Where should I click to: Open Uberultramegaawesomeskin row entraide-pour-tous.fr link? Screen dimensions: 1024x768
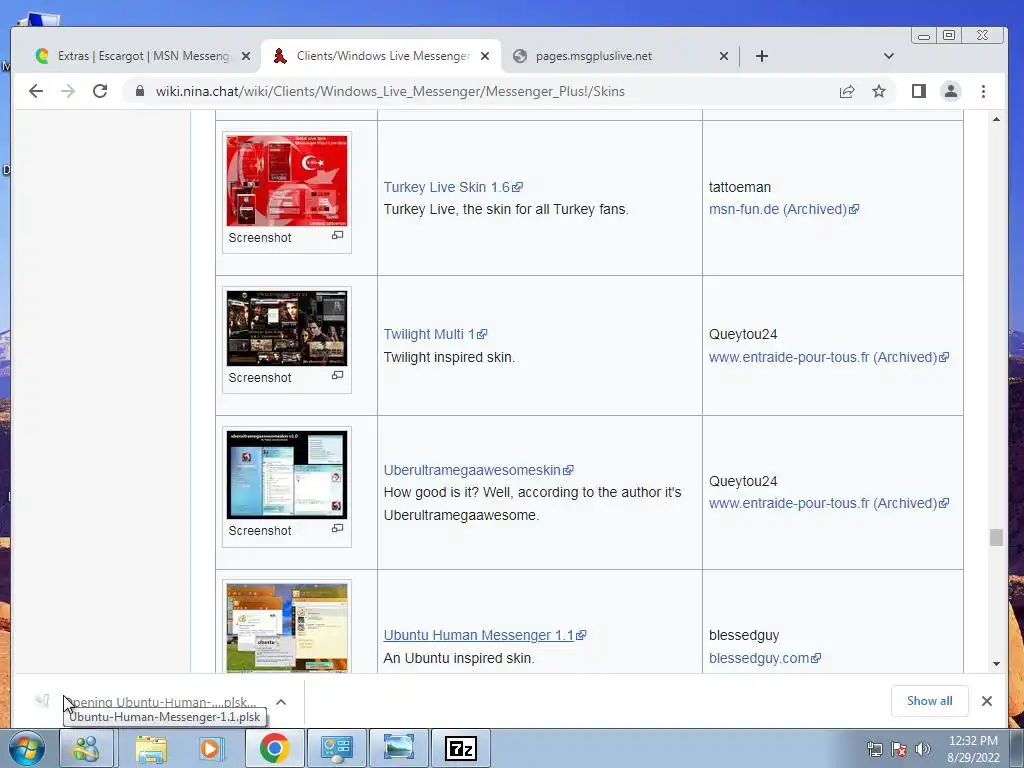pos(829,504)
